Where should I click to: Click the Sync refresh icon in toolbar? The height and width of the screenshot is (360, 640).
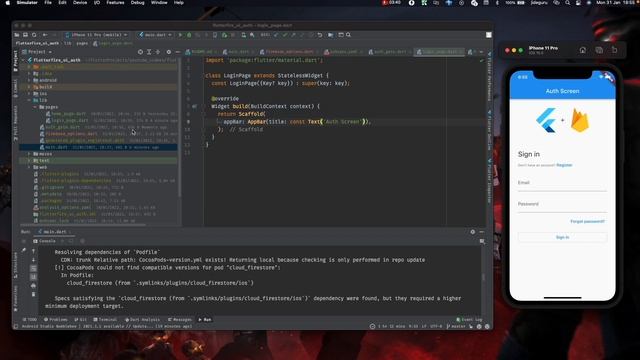click(34, 35)
